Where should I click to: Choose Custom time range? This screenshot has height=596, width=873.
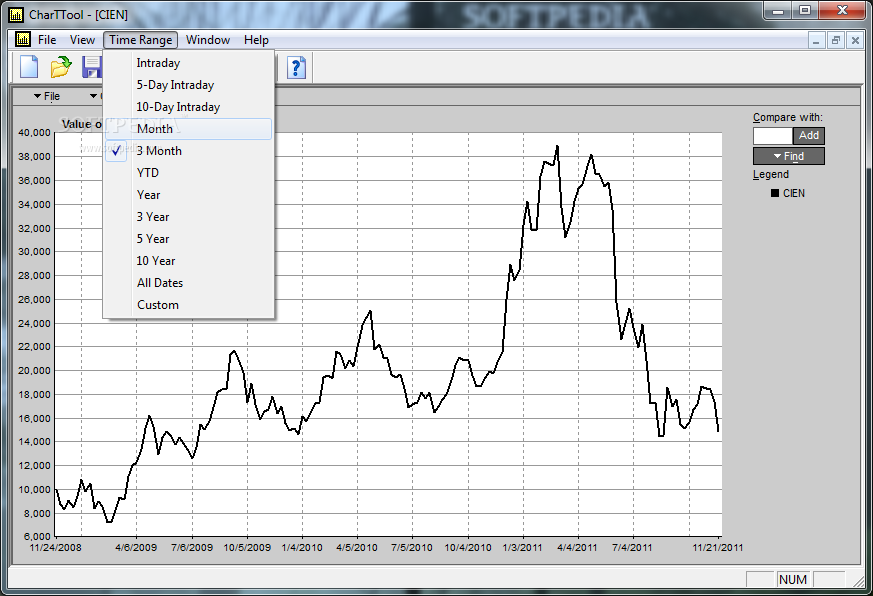(189, 305)
